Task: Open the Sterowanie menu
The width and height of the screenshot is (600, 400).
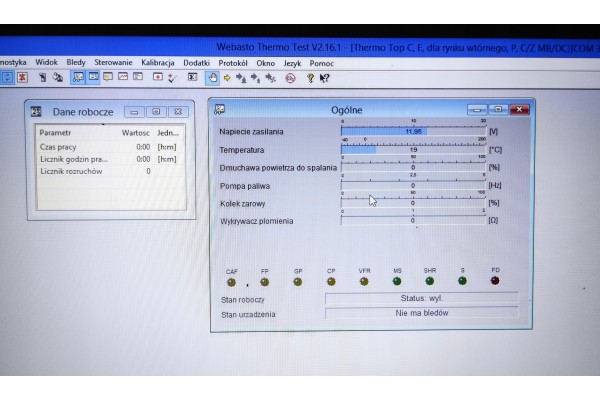Action: point(113,62)
